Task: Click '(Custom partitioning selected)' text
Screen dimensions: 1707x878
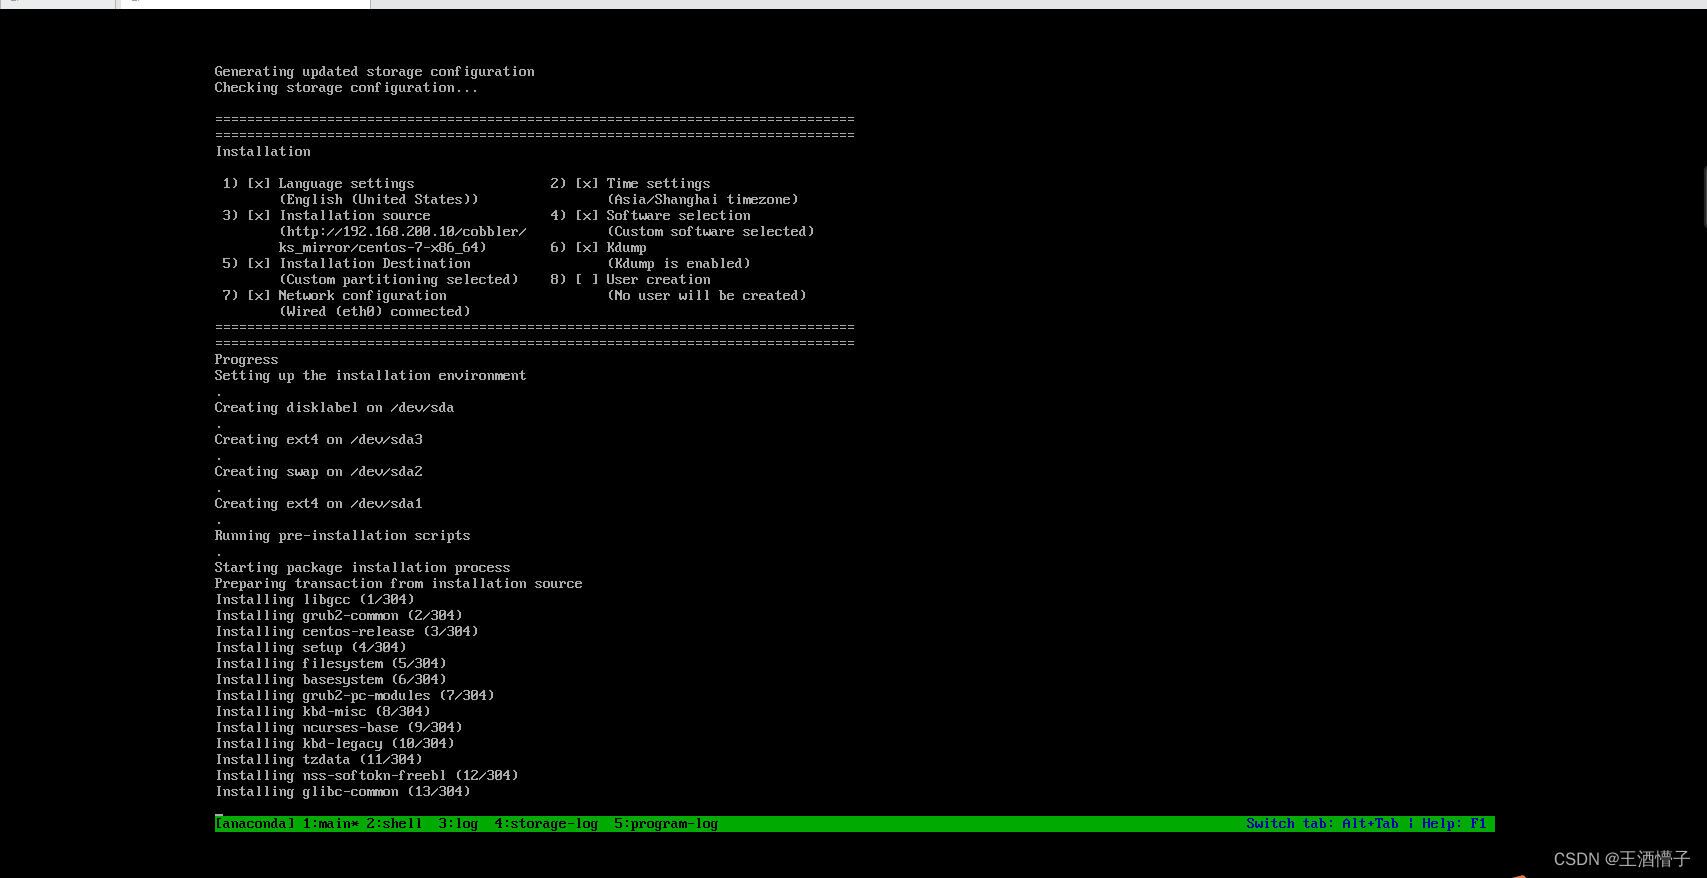Action: click(x=398, y=280)
